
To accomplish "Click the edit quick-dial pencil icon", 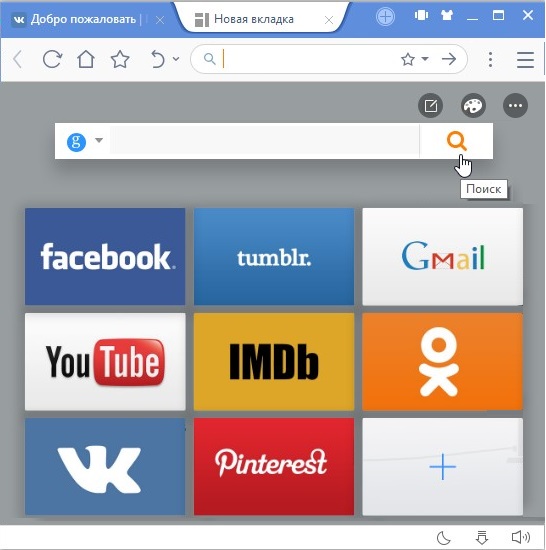I will tap(431, 106).
